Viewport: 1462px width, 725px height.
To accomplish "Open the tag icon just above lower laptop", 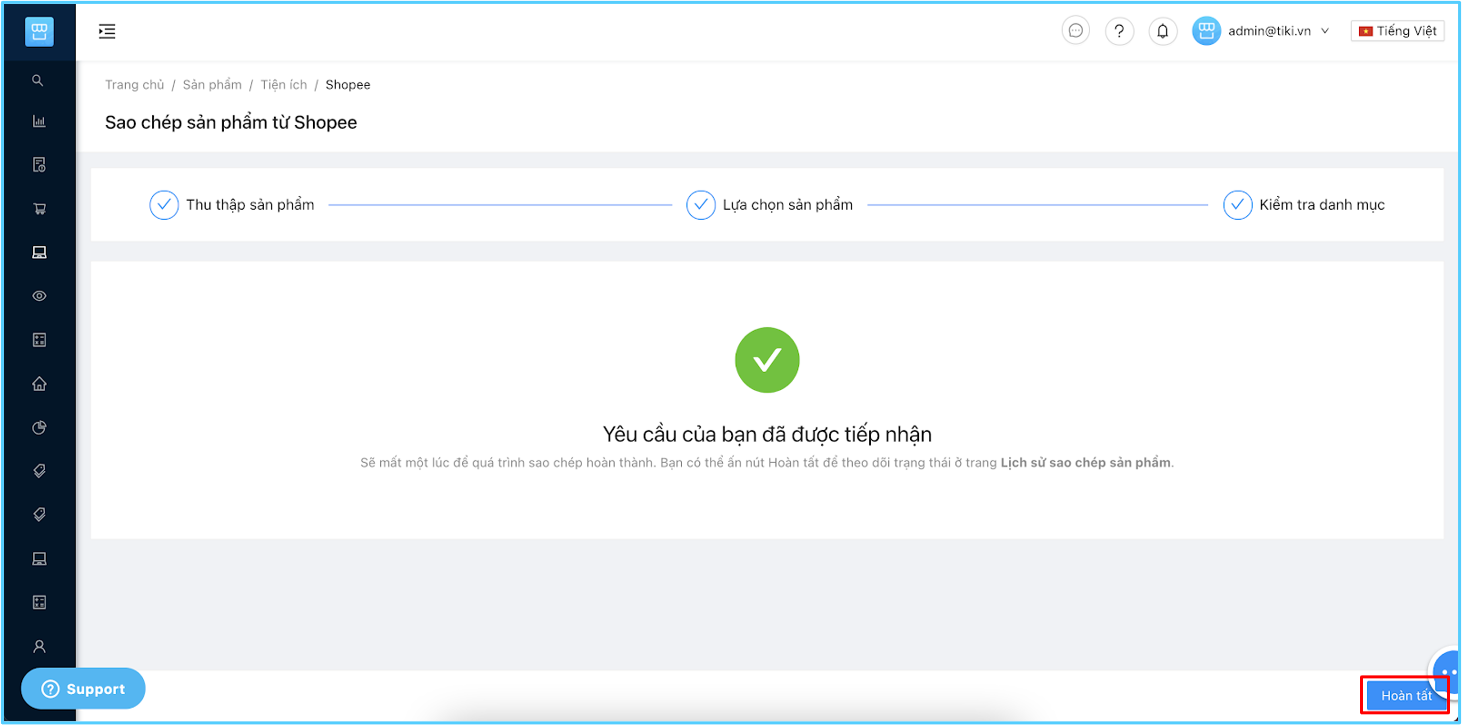I will point(39,515).
